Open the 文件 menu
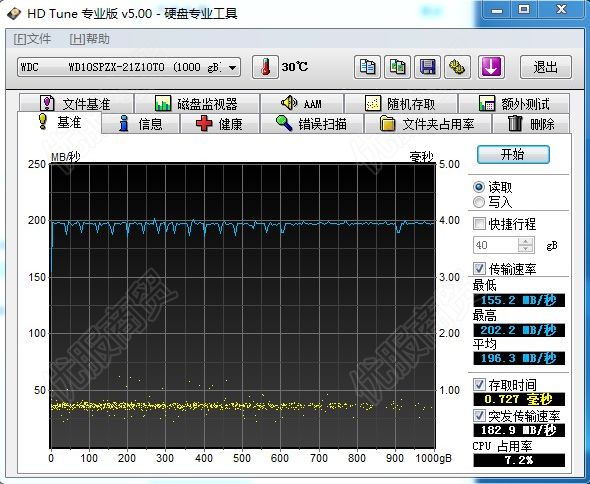 (x=32, y=39)
